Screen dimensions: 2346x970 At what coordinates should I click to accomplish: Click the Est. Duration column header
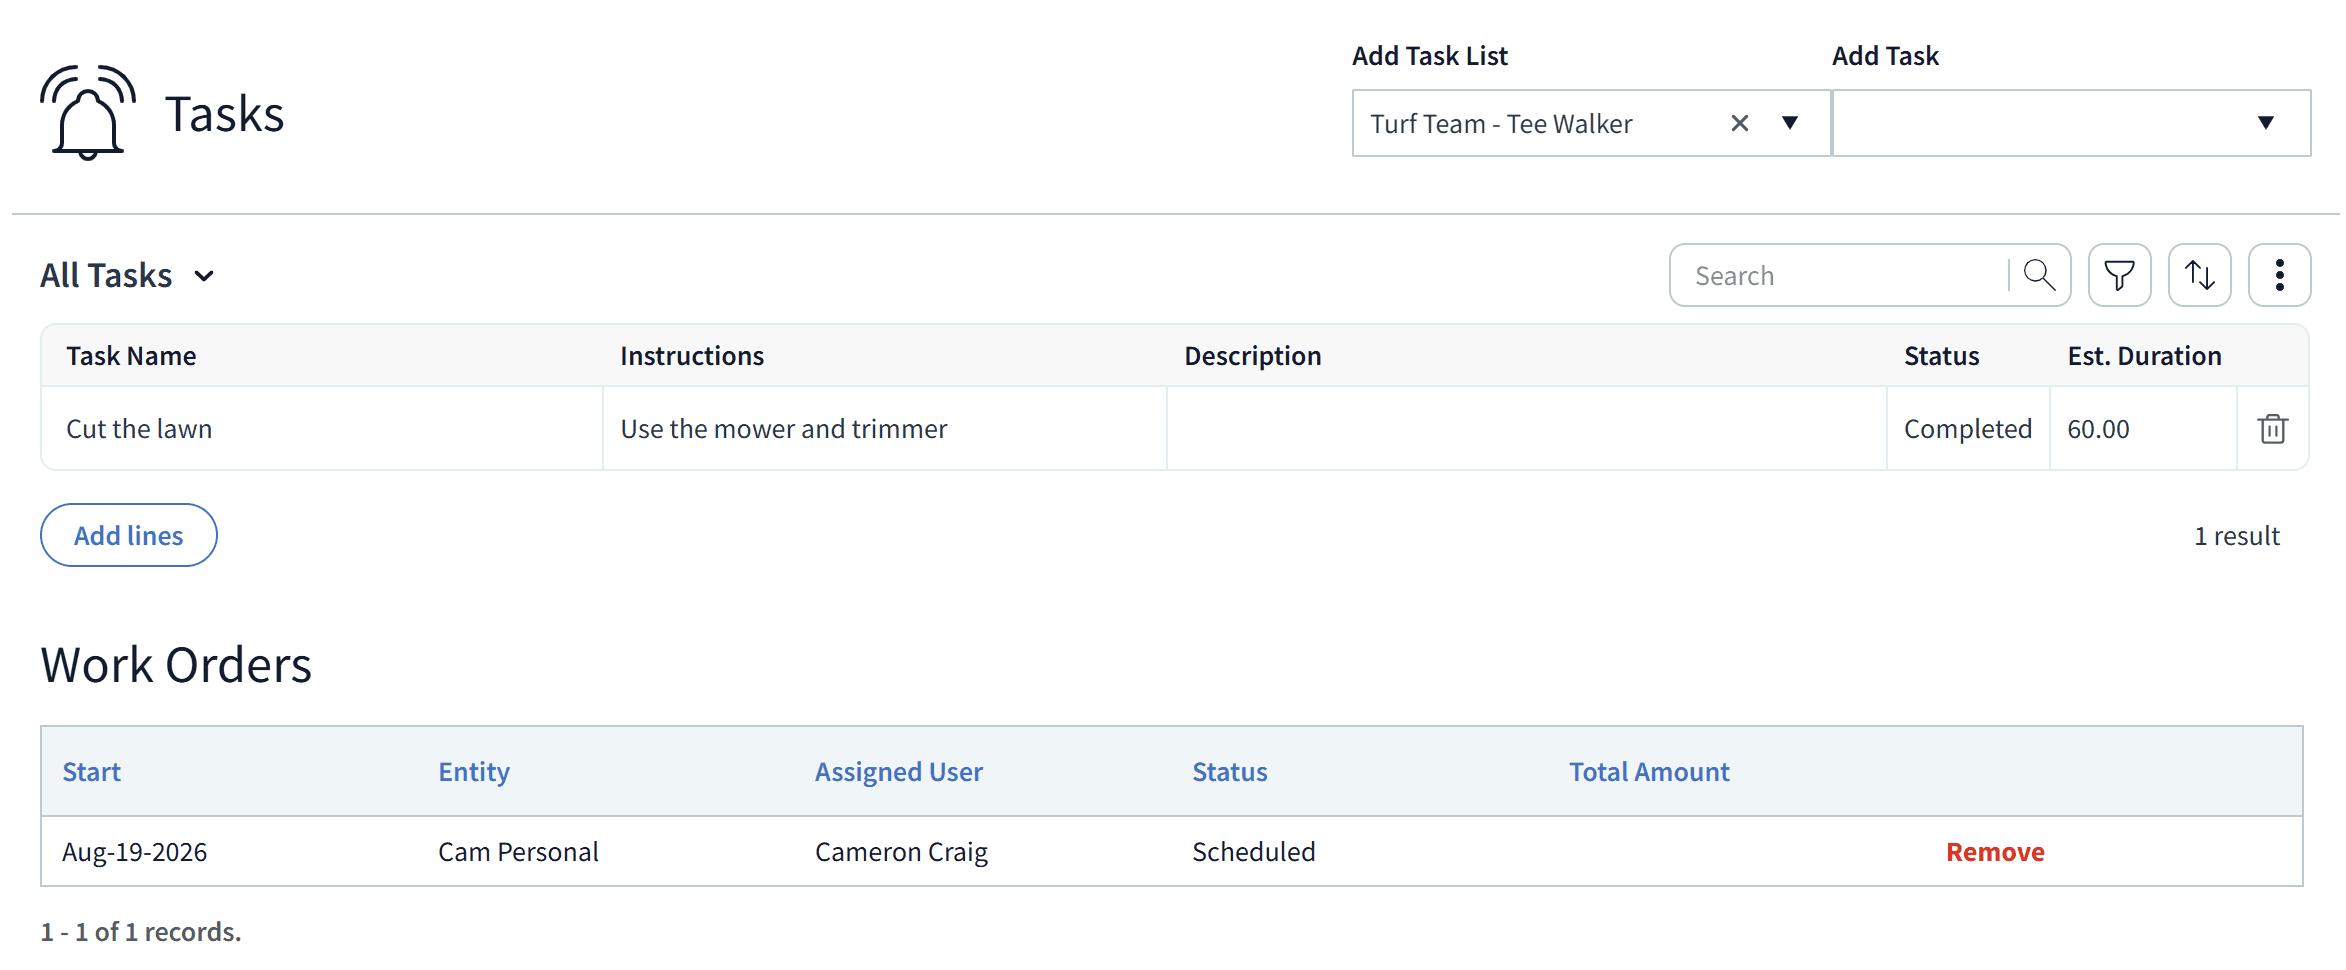pyautogui.click(x=2145, y=356)
